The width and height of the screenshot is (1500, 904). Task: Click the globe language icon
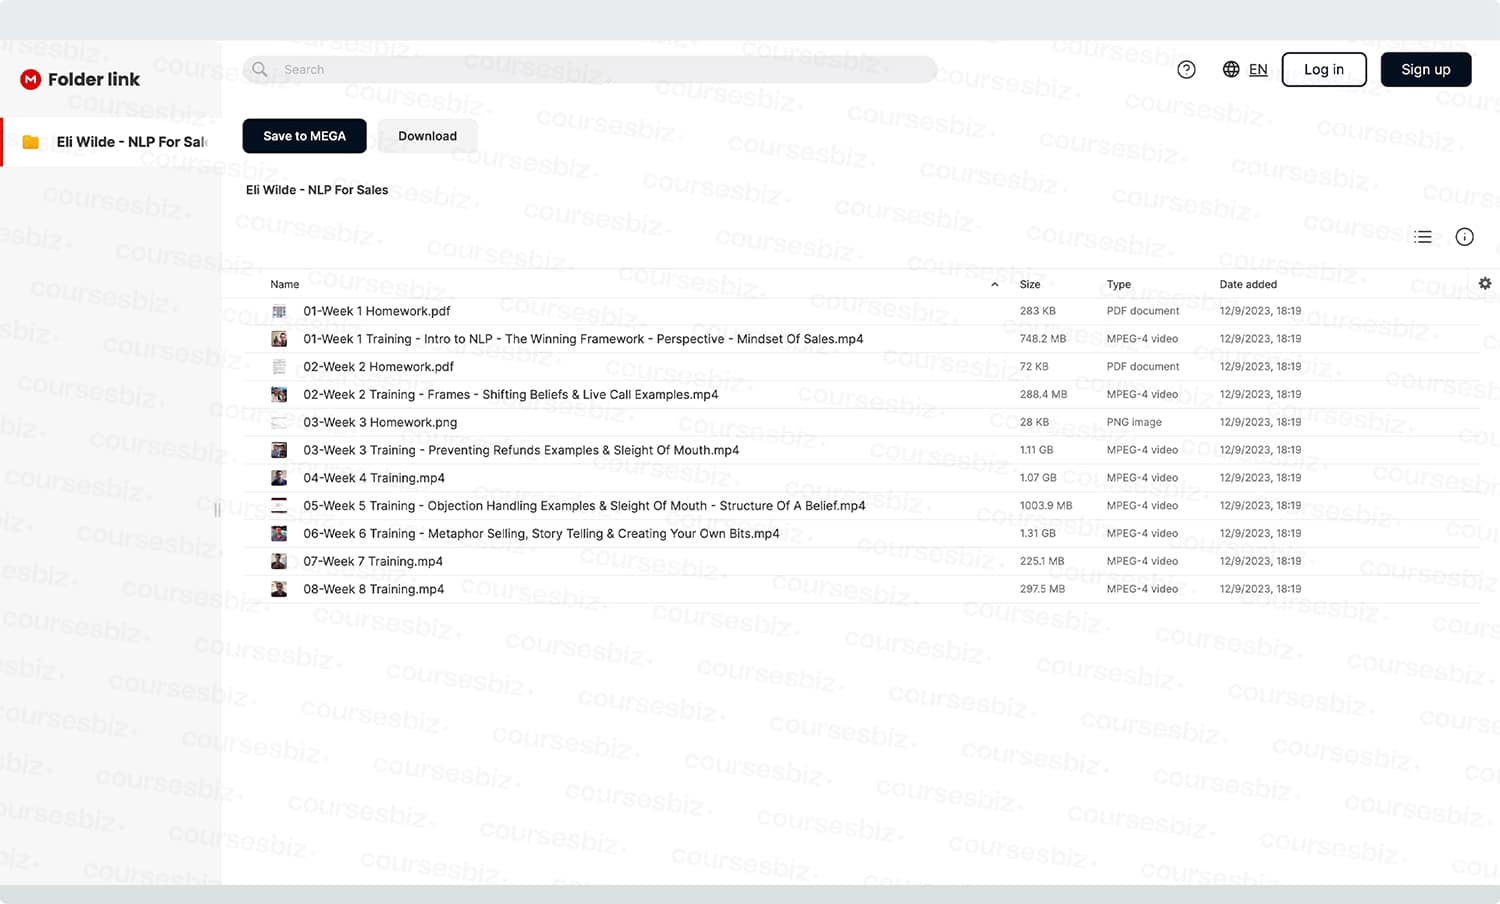[1231, 69]
